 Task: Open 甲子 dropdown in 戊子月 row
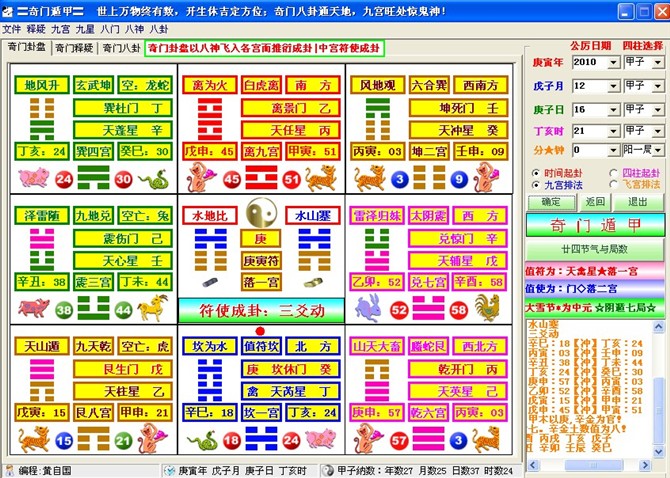pyautogui.click(x=658, y=86)
